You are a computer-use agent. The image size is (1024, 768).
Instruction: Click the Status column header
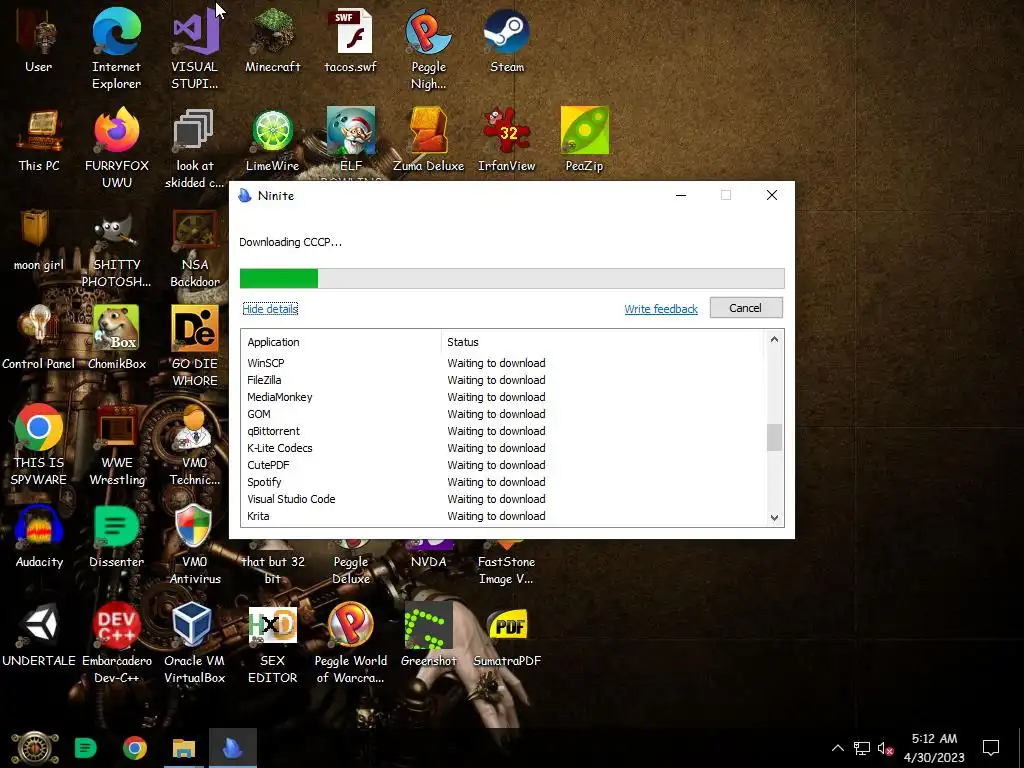[603, 342]
